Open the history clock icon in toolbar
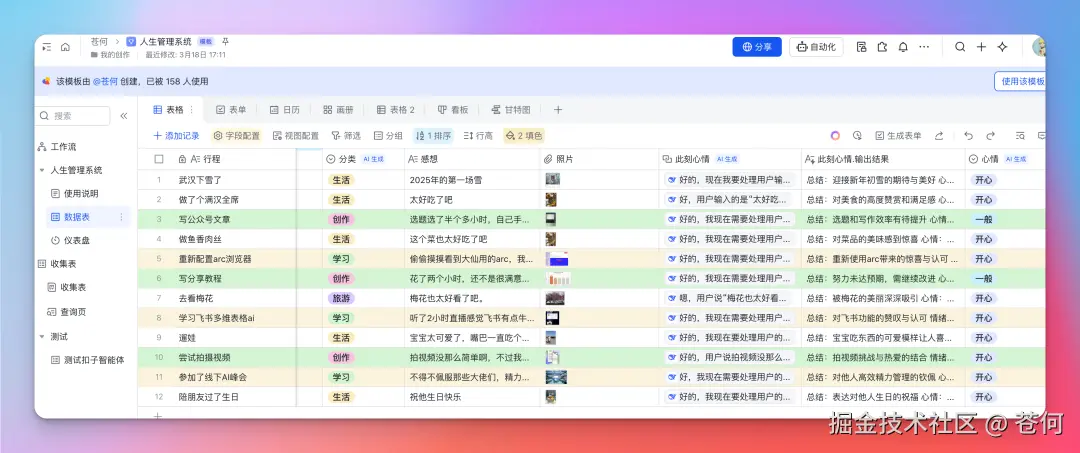 click(858, 136)
